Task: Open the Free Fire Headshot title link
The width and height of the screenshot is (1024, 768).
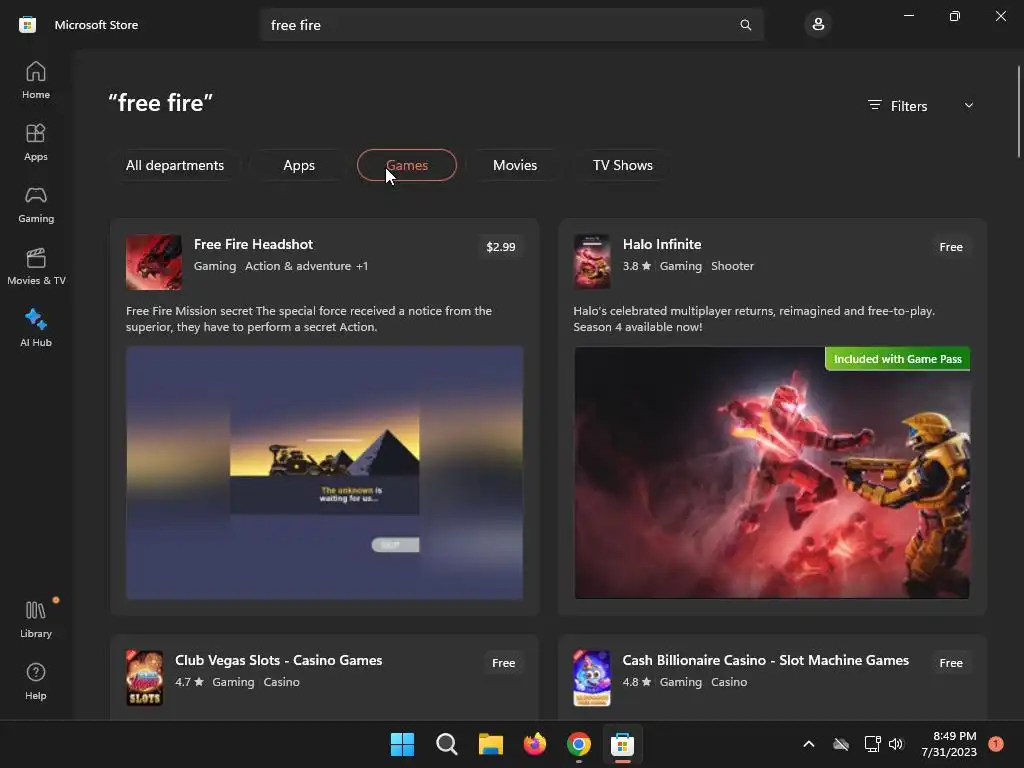Action: point(253,244)
